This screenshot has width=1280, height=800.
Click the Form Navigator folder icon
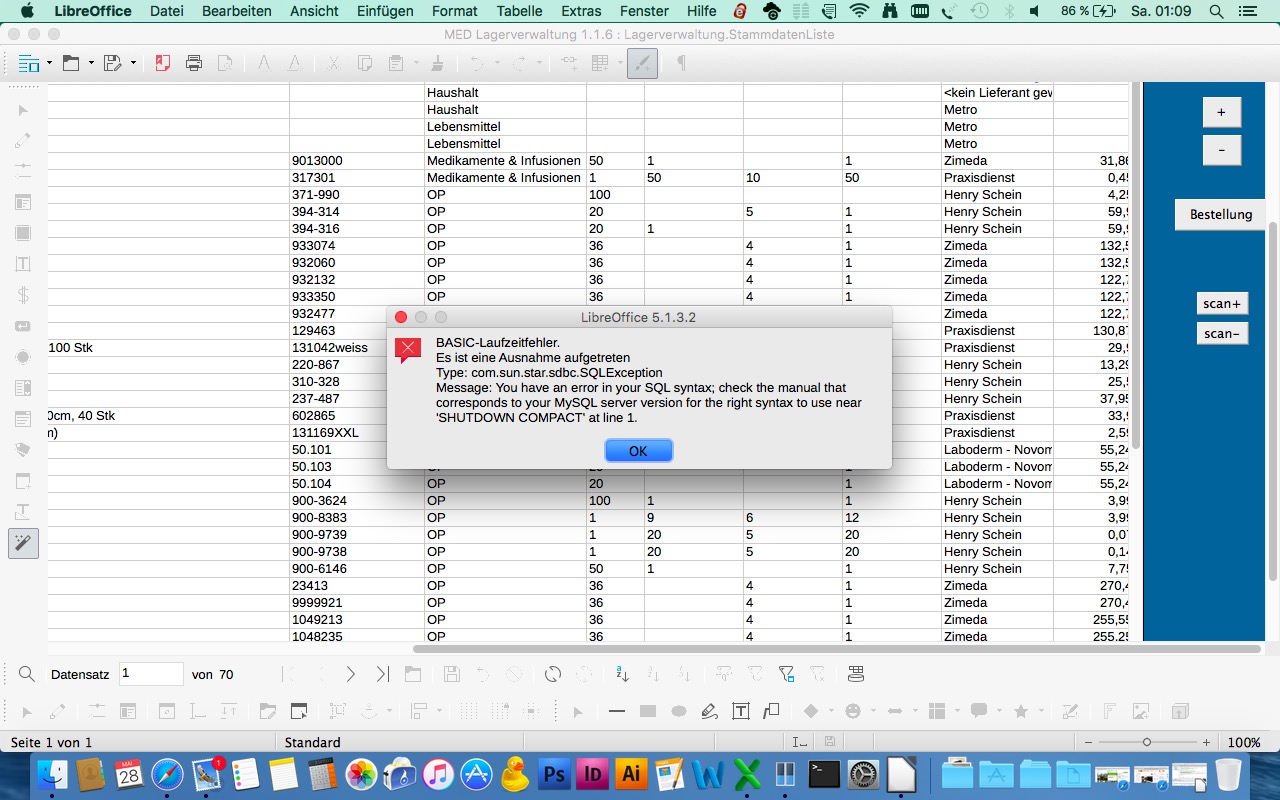[267, 711]
